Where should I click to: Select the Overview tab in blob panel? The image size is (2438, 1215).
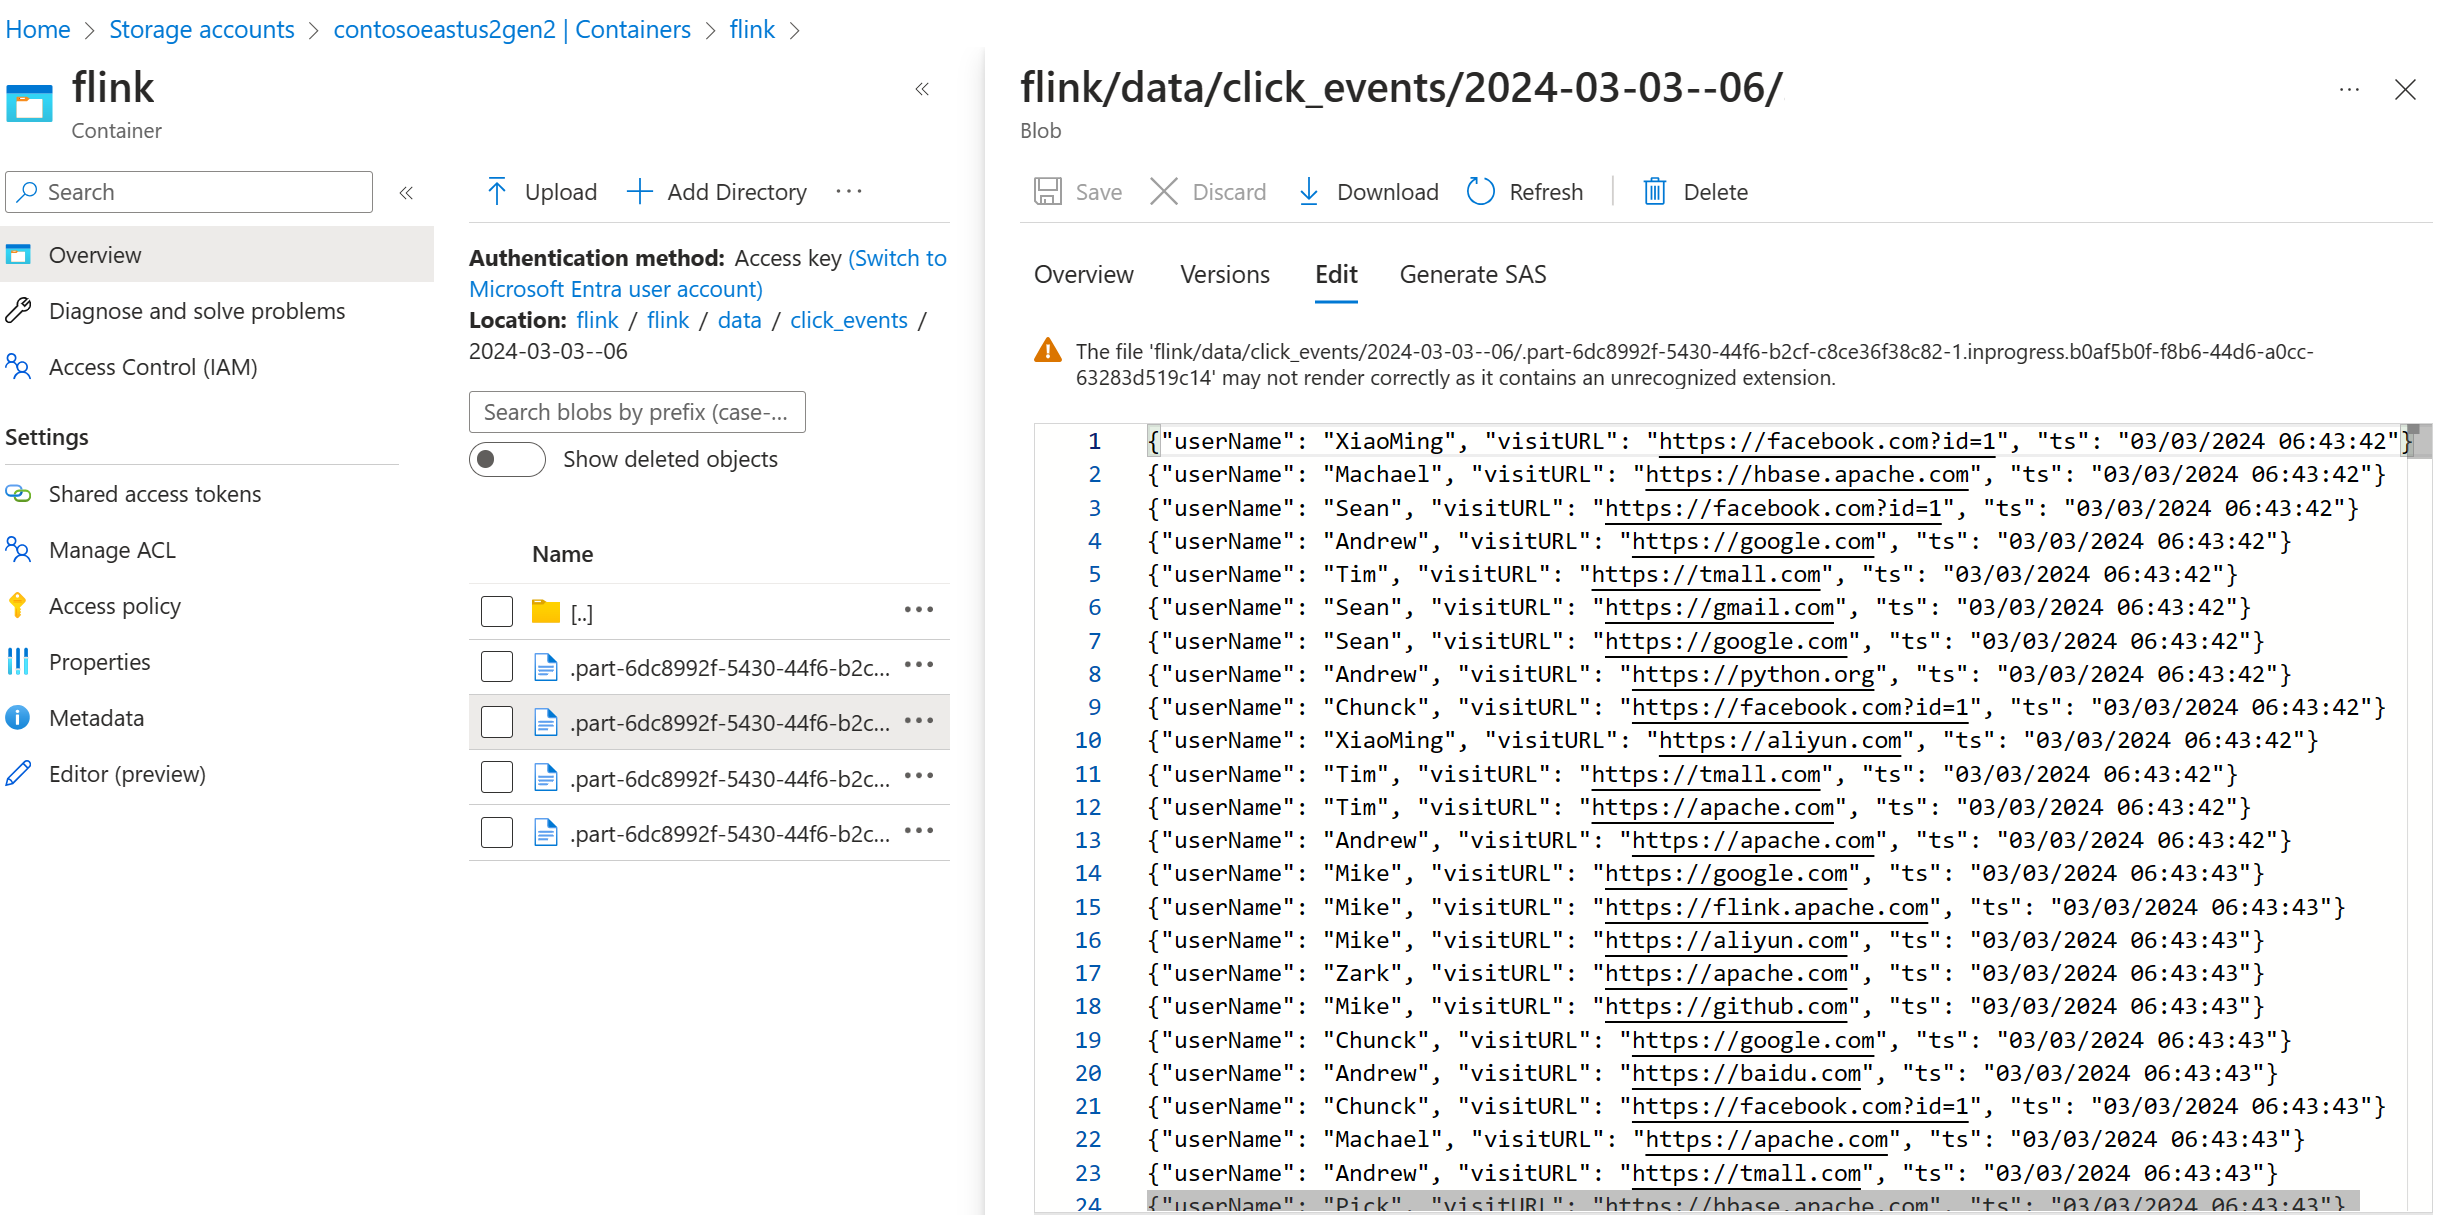click(1084, 275)
